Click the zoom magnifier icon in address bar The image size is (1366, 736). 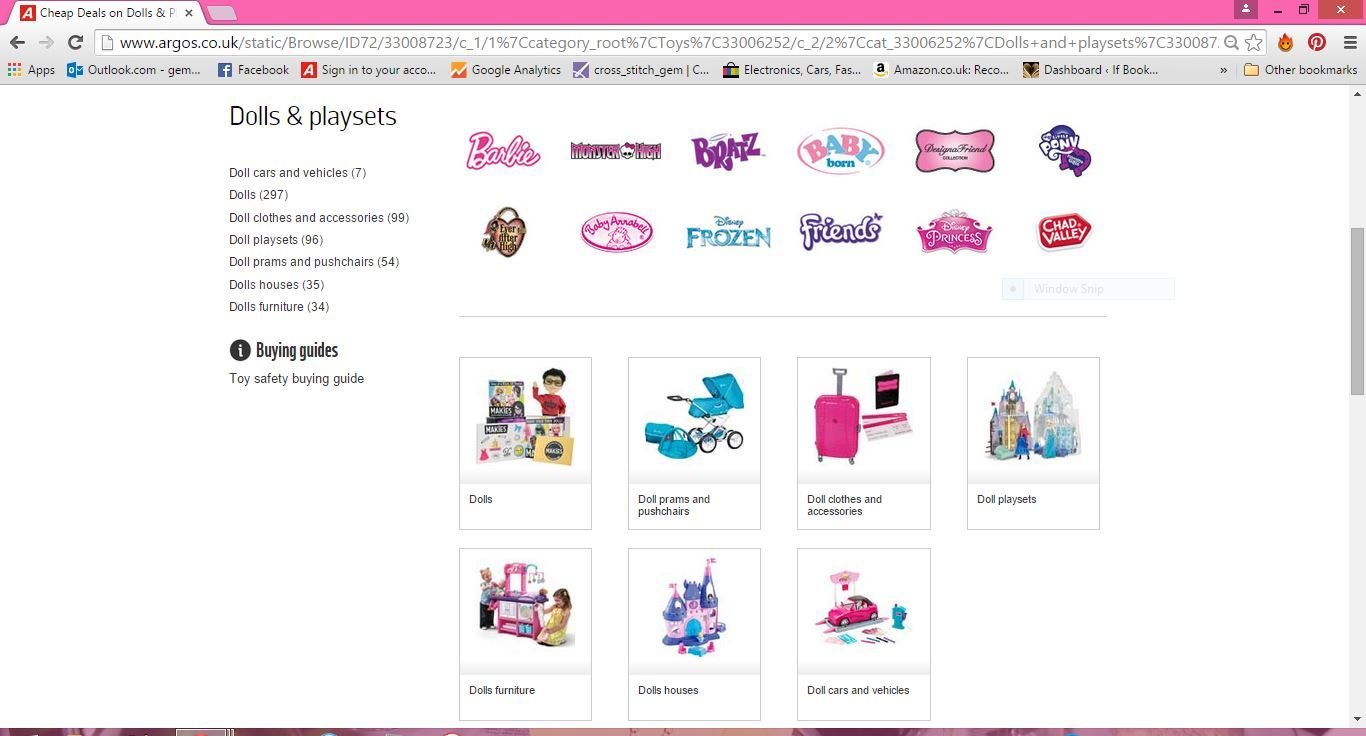(x=1231, y=42)
